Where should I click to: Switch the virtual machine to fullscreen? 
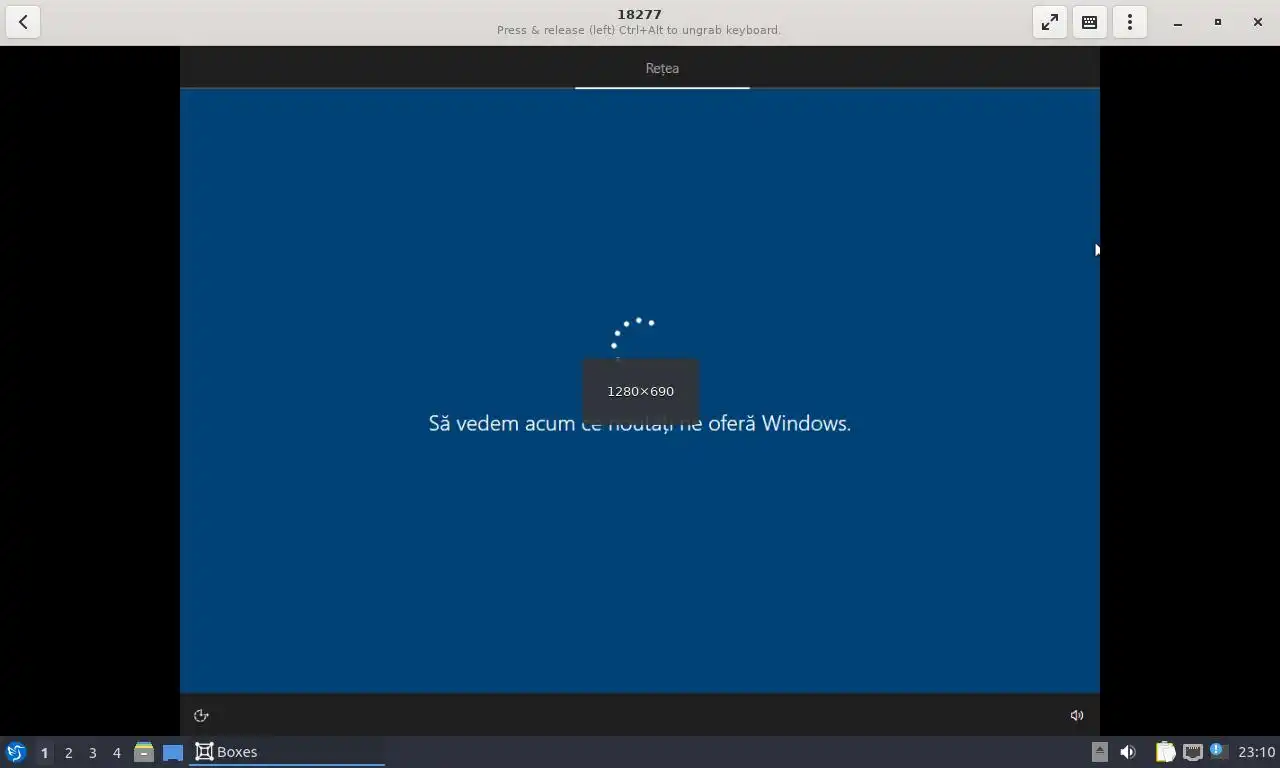(x=1050, y=22)
